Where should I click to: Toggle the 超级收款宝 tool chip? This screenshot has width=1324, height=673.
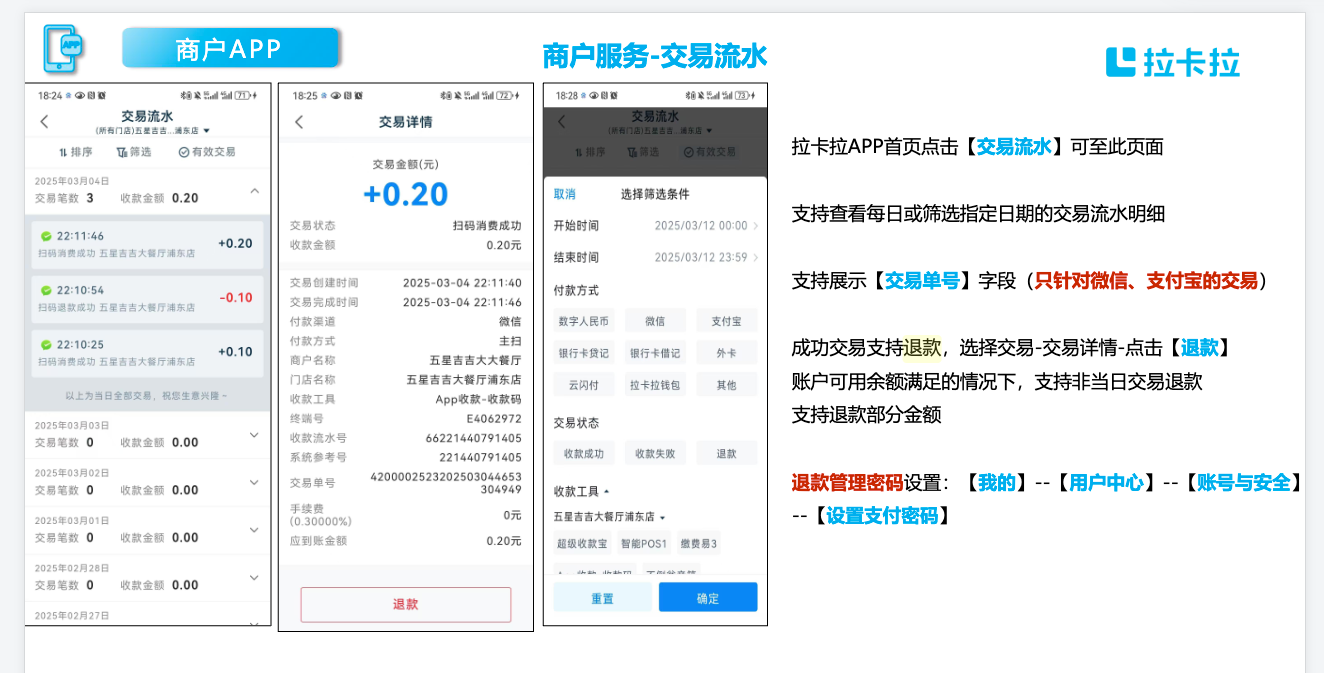point(583,543)
